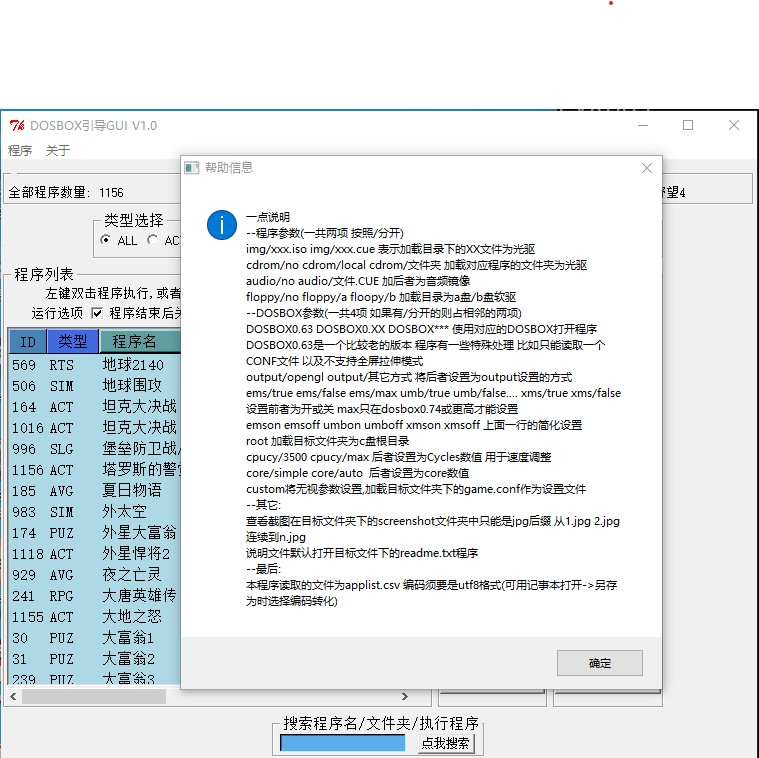Sort by the 程序名 column header
Viewport: 759px width, 758px height.
[140, 341]
